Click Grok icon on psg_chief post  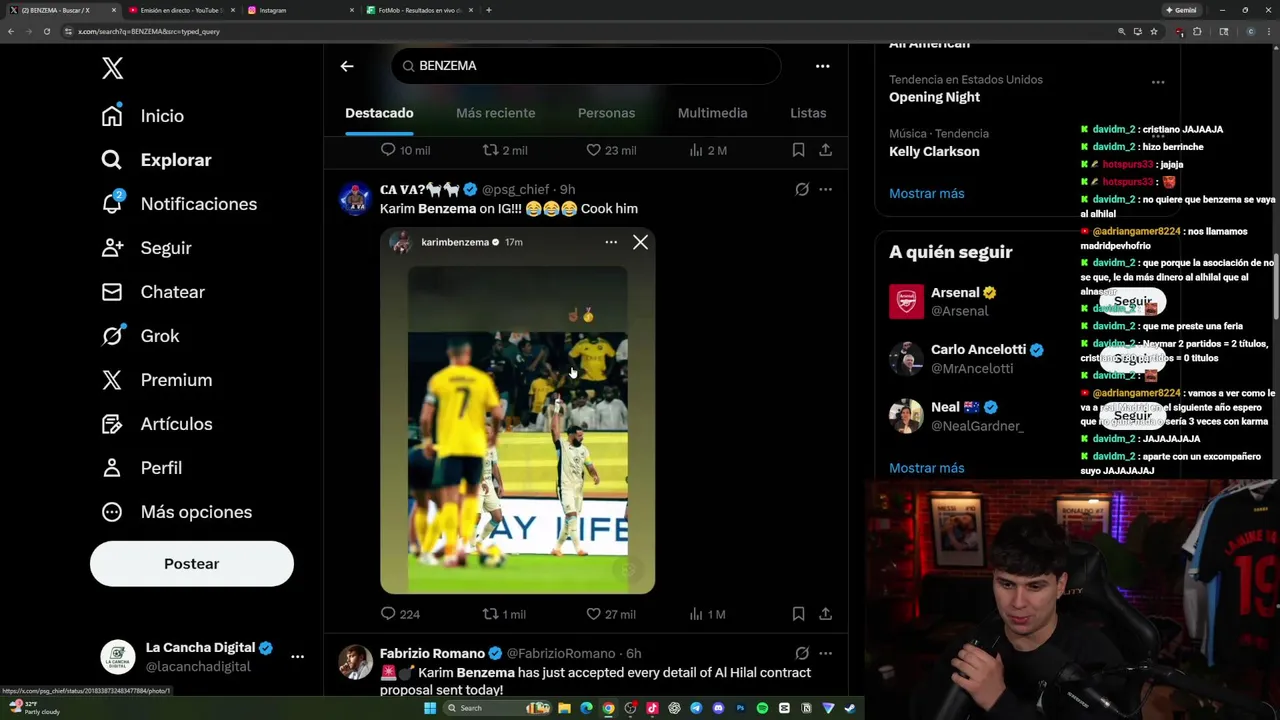click(x=802, y=189)
